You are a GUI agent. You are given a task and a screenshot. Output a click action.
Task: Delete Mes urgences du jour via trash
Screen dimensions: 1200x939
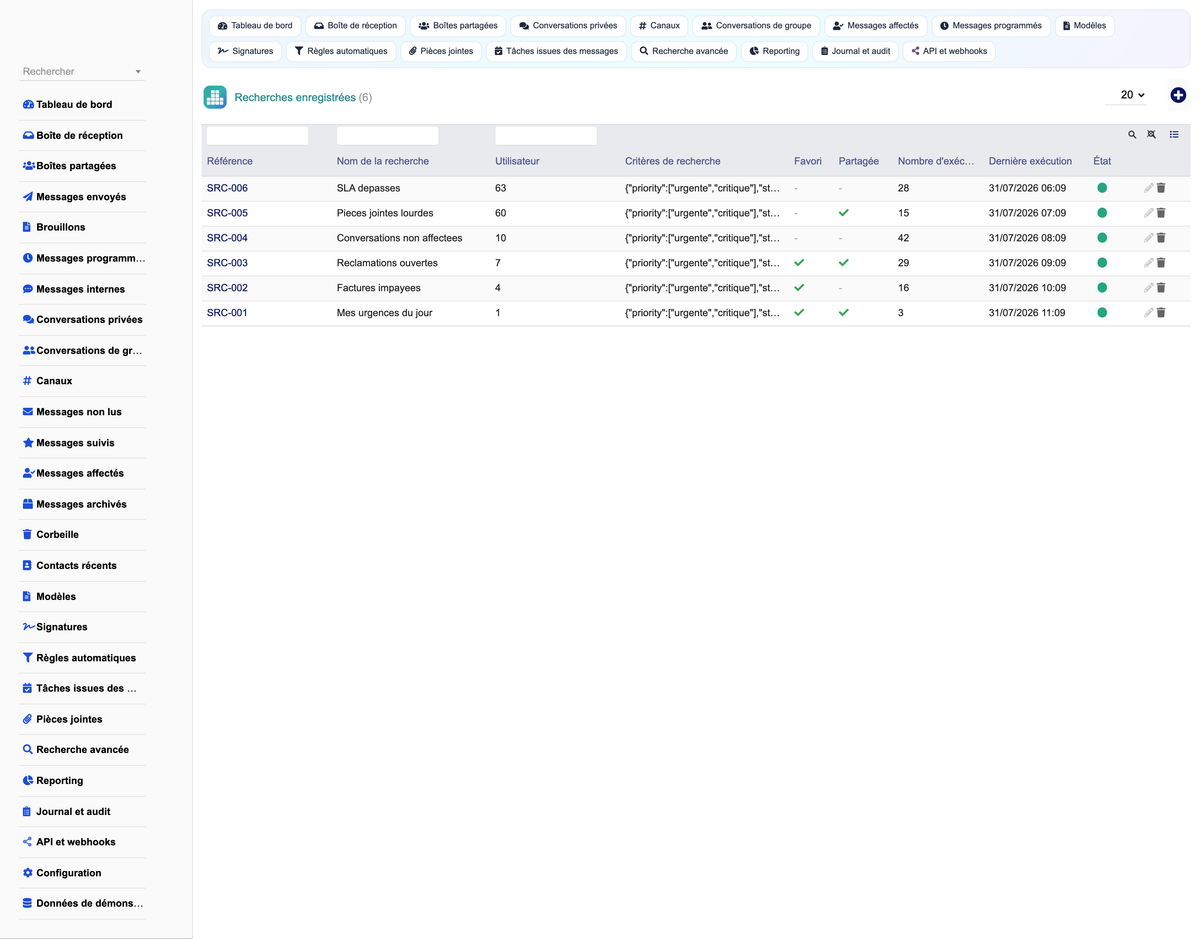point(1161,313)
